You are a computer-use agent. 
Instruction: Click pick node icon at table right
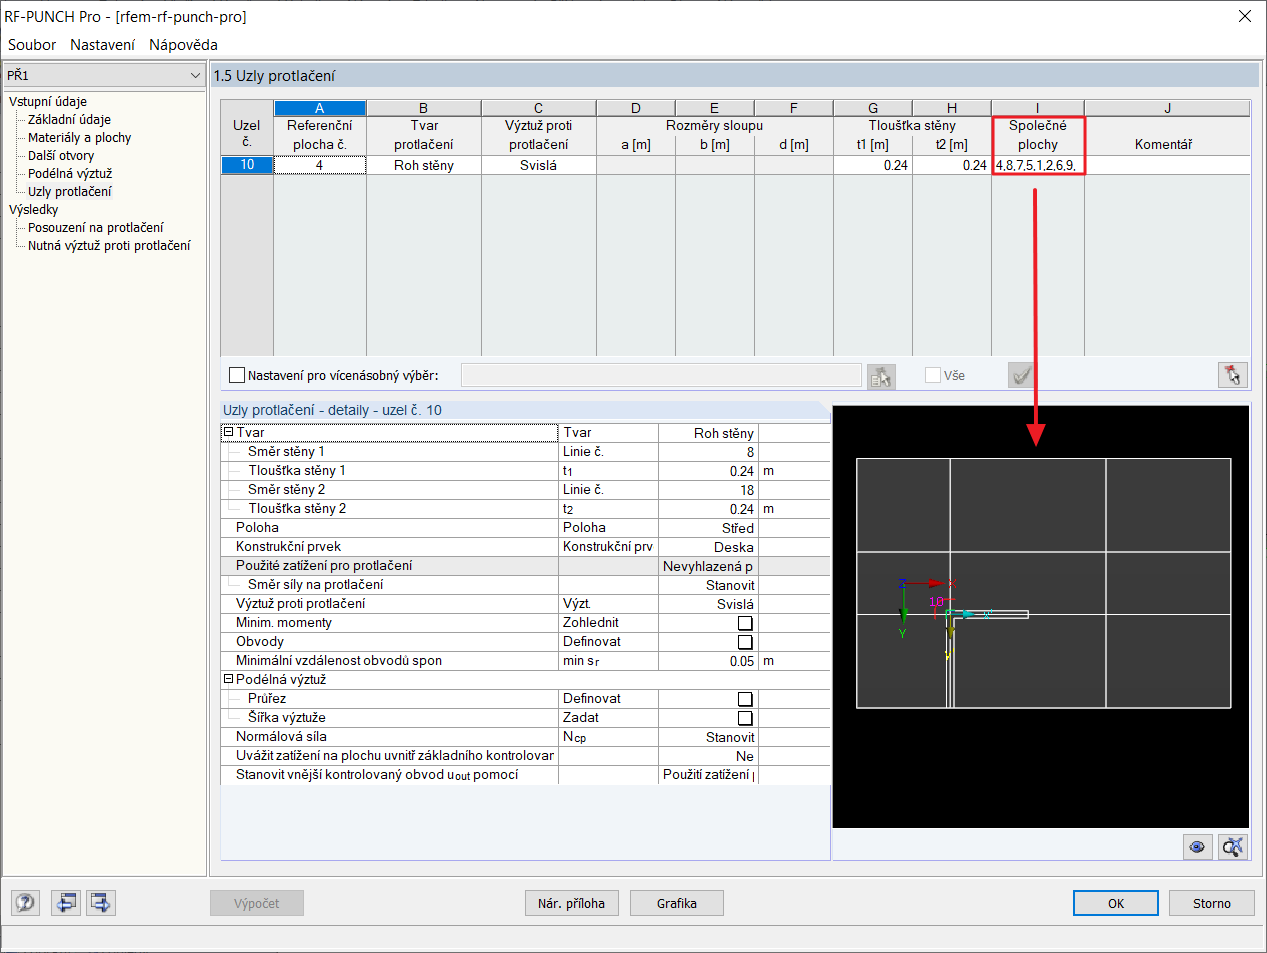1233,375
